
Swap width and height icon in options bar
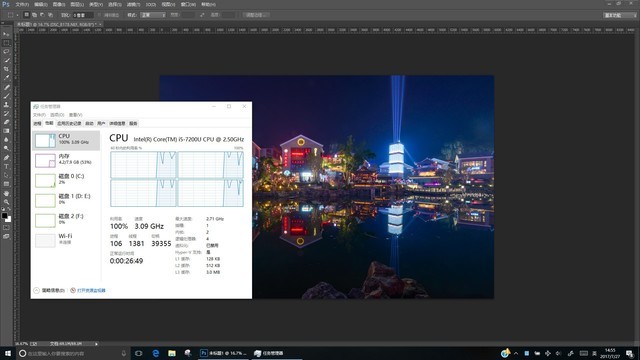pos(202,15)
